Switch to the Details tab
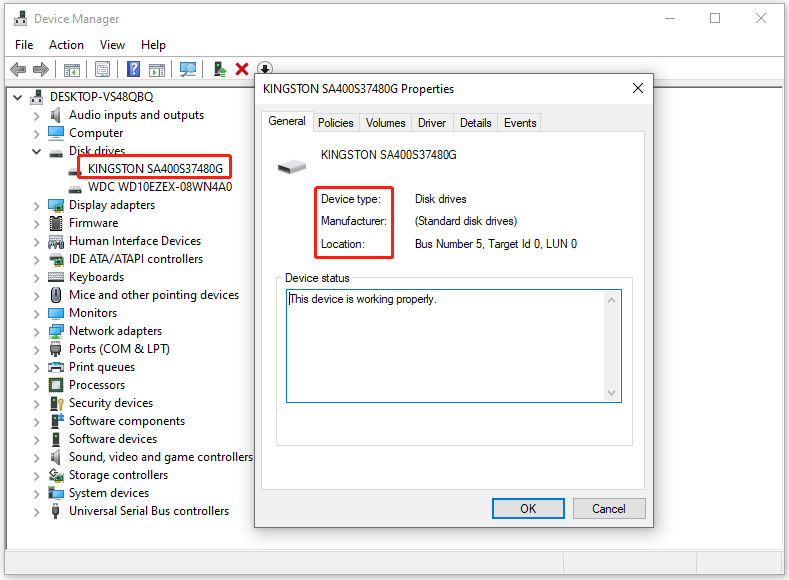The height and width of the screenshot is (580, 789). [476, 123]
